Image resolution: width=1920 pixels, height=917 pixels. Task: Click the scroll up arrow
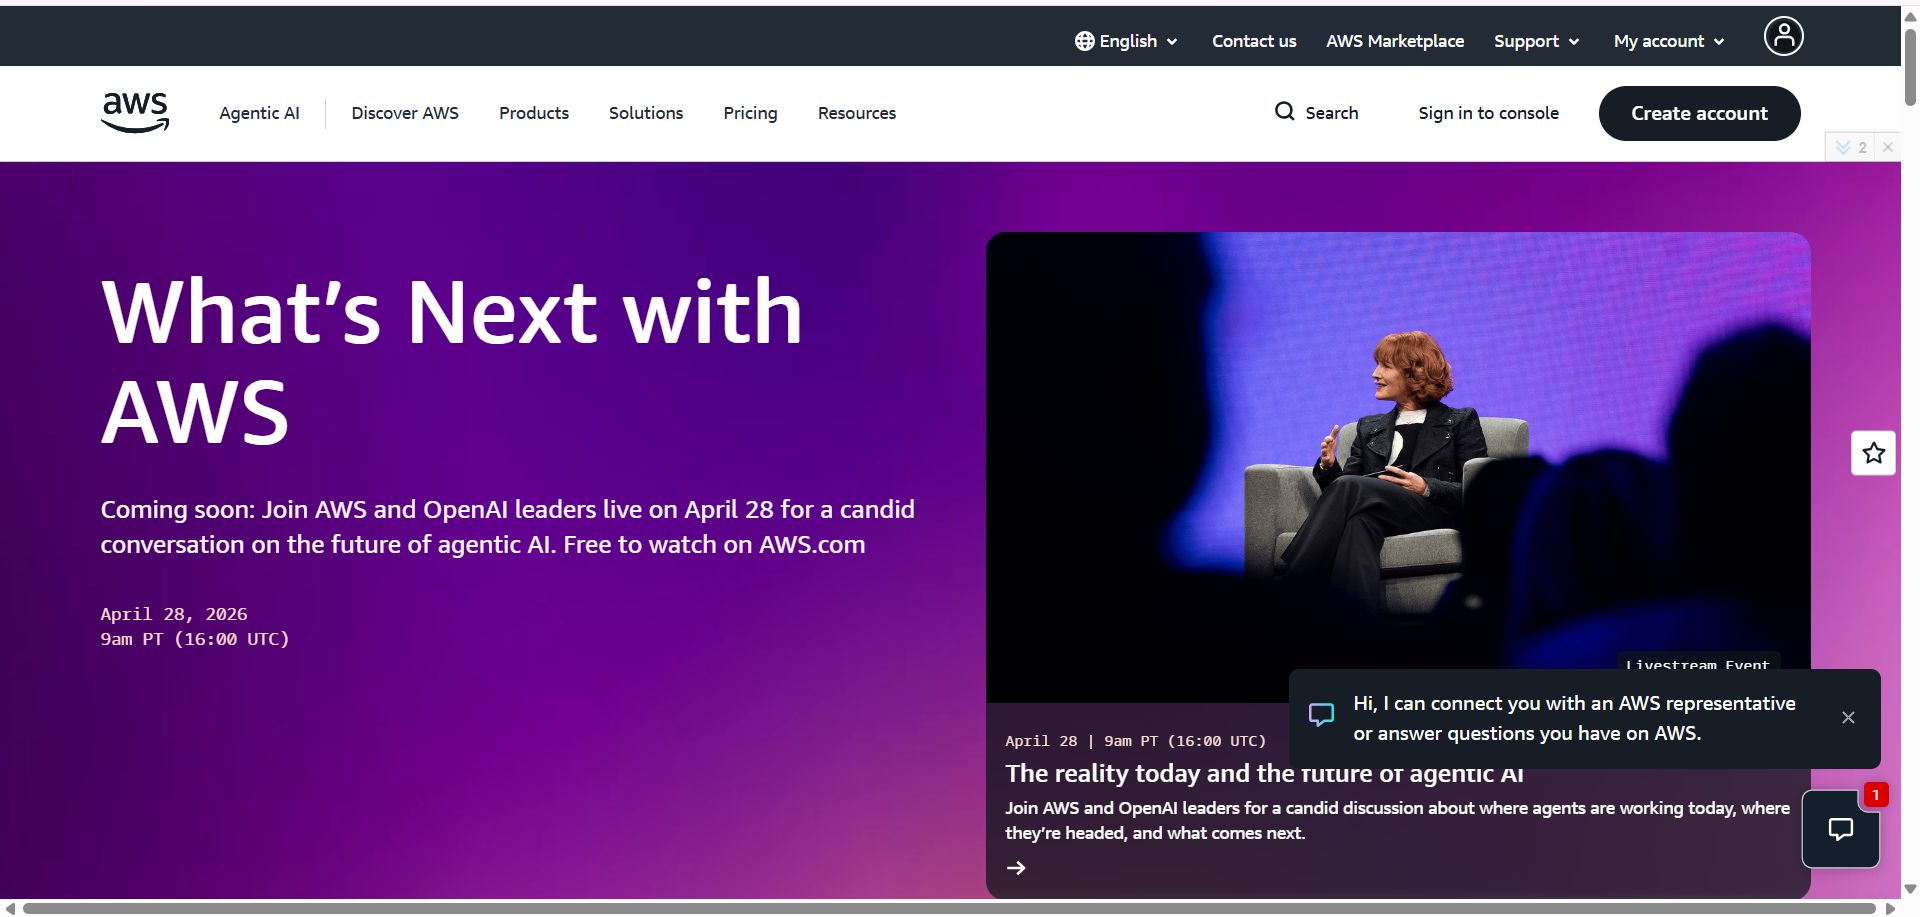tap(1910, 15)
